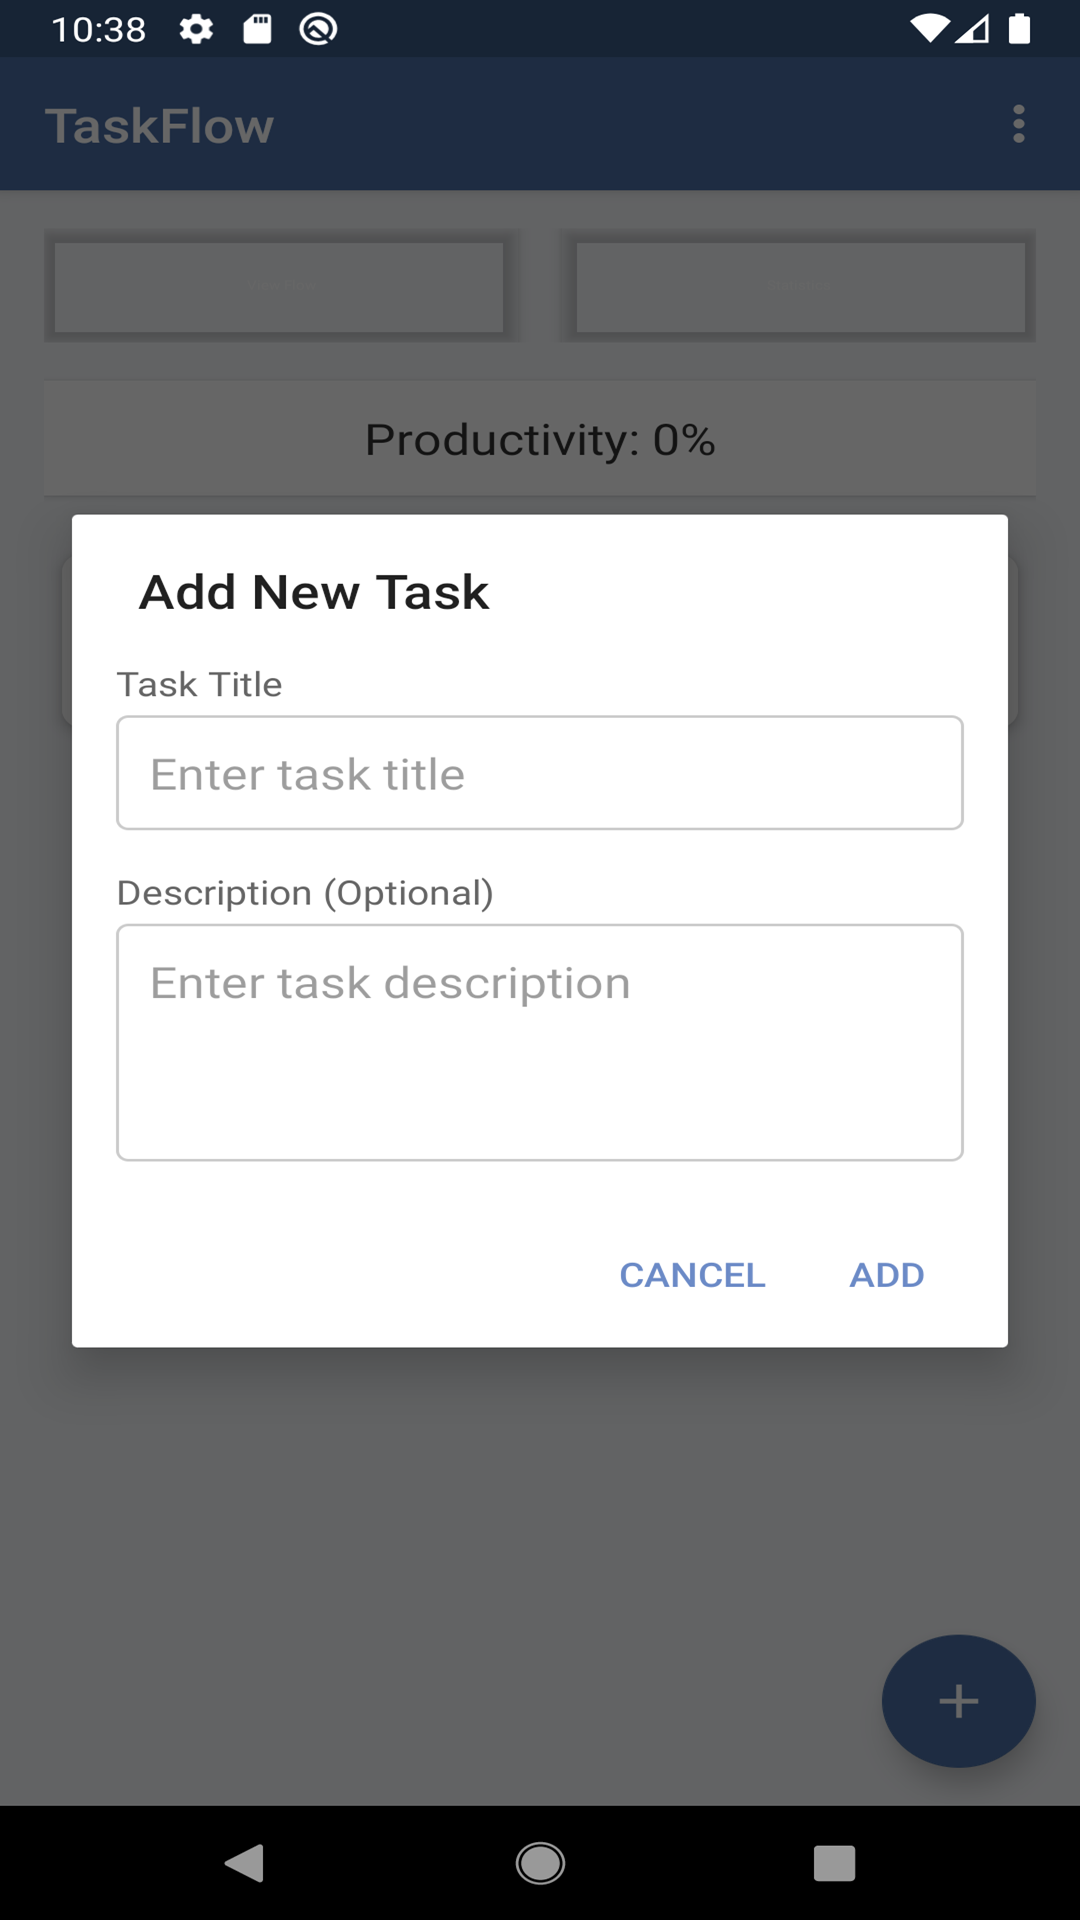Tap the settings gear status bar icon

pos(196,29)
